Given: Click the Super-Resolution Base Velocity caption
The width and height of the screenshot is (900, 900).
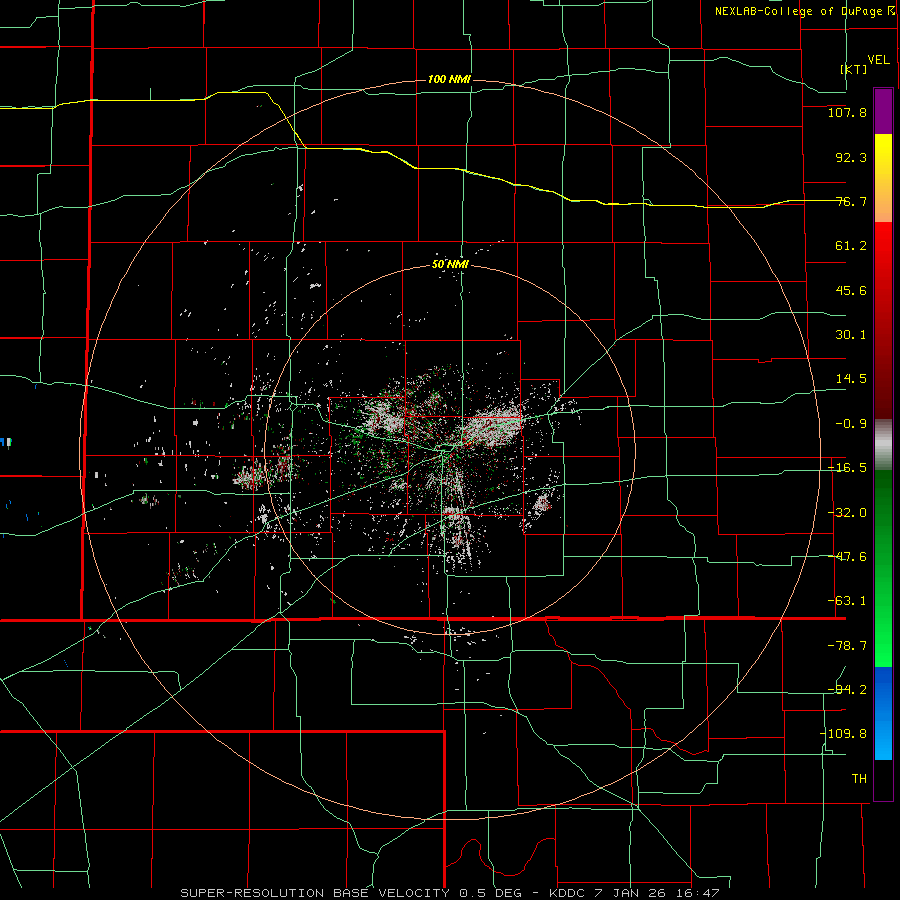Looking at the screenshot, I should coord(449,893).
